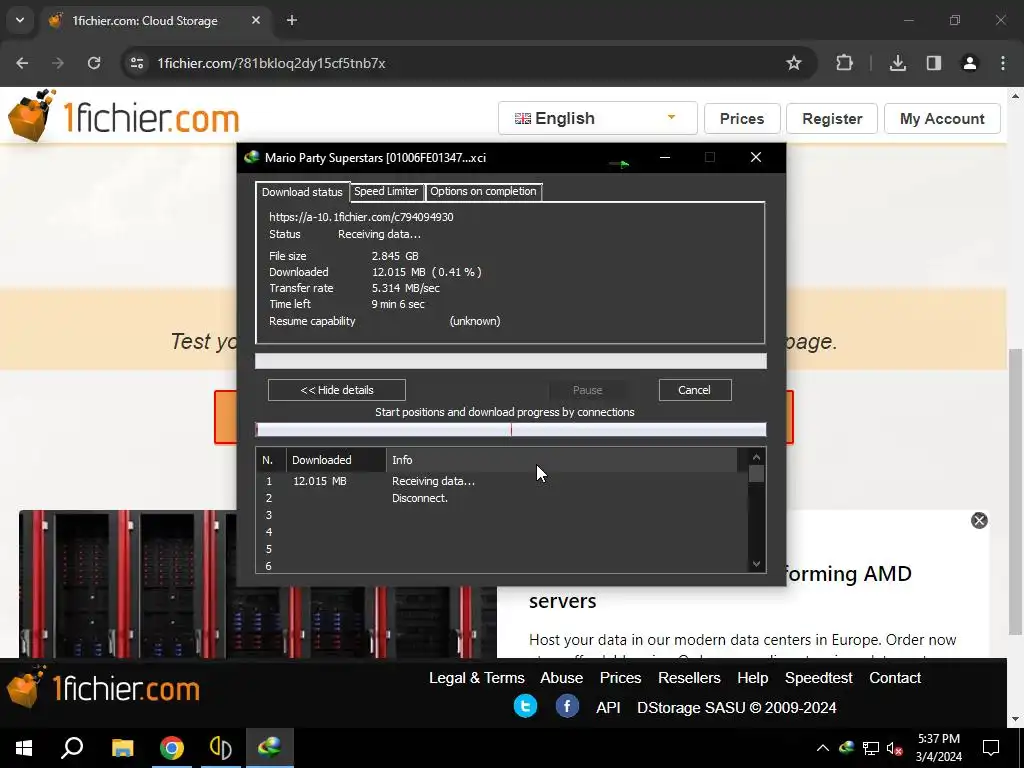The image size is (1024, 768).
Task: Open the API footer link
Action: [608, 707]
